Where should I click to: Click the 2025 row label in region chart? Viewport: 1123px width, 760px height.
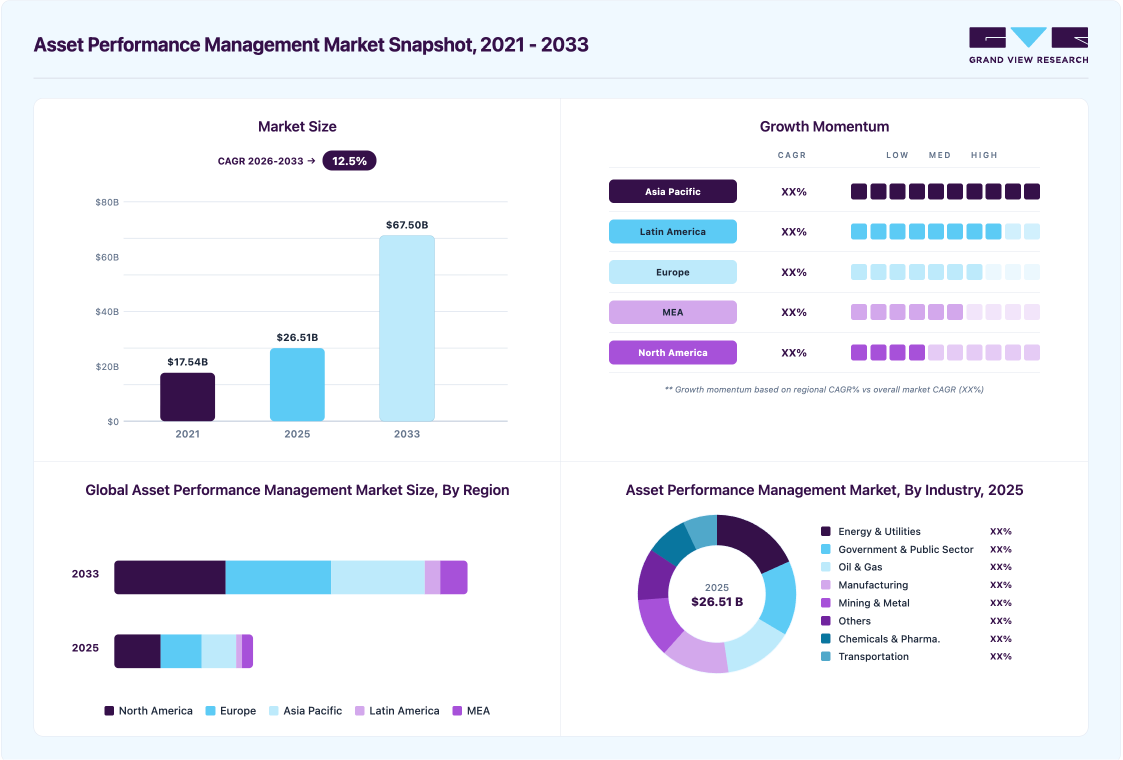tap(85, 648)
